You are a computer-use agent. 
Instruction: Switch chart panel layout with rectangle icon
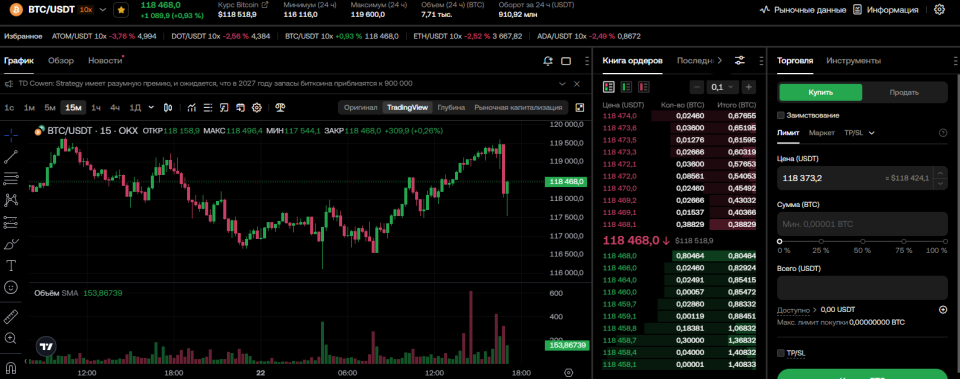pyautogui.click(x=566, y=61)
